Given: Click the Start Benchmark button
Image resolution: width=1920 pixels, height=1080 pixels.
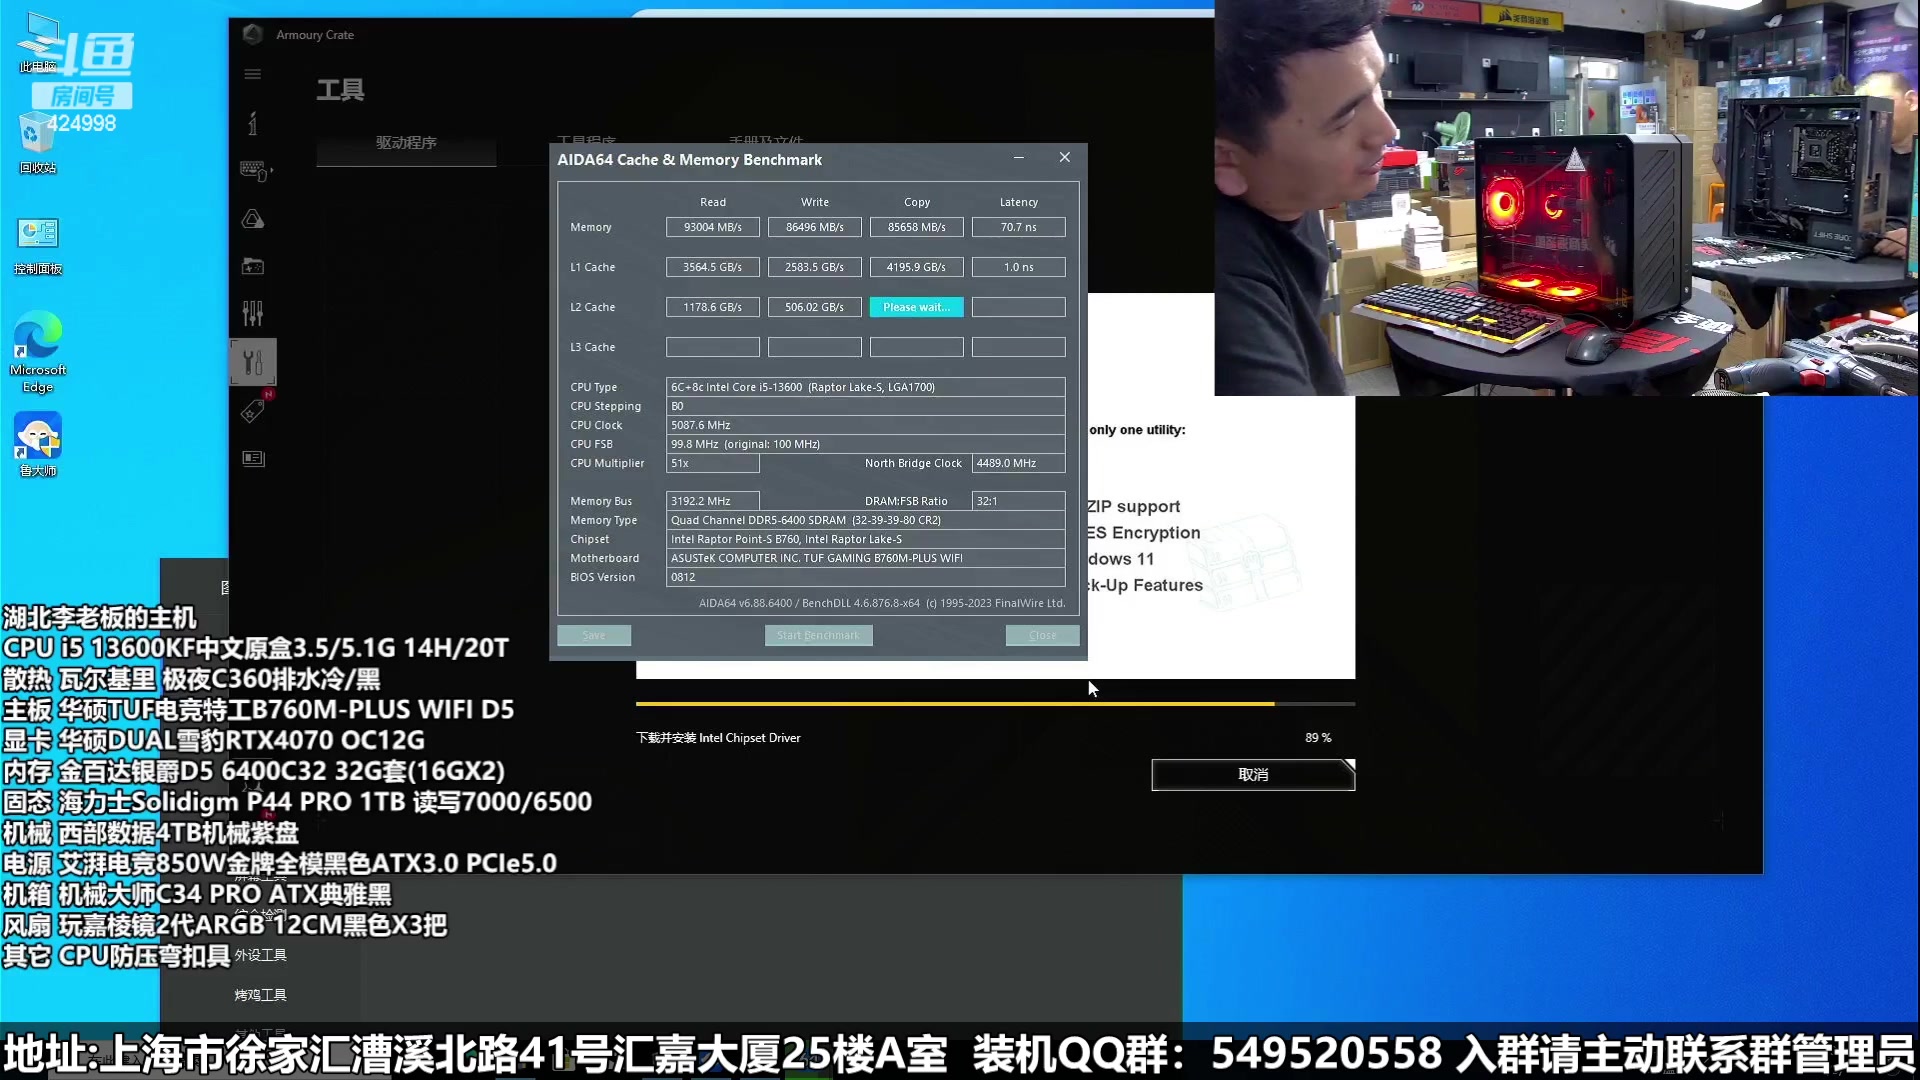Looking at the screenshot, I should tap(818, 635).
